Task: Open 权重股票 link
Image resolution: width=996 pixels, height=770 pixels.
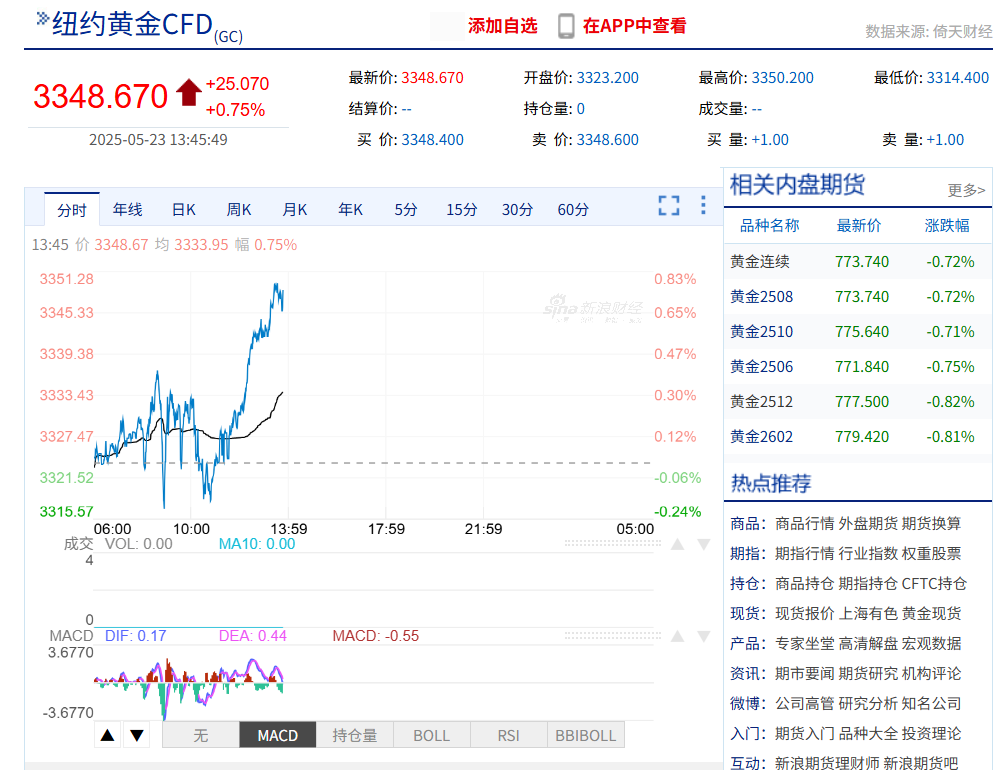Action: click(x=931, y=553)
